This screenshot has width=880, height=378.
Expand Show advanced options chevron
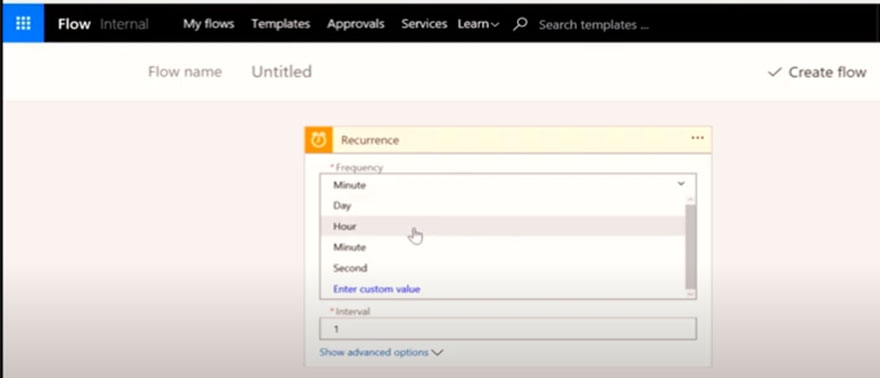pos(437,353)
